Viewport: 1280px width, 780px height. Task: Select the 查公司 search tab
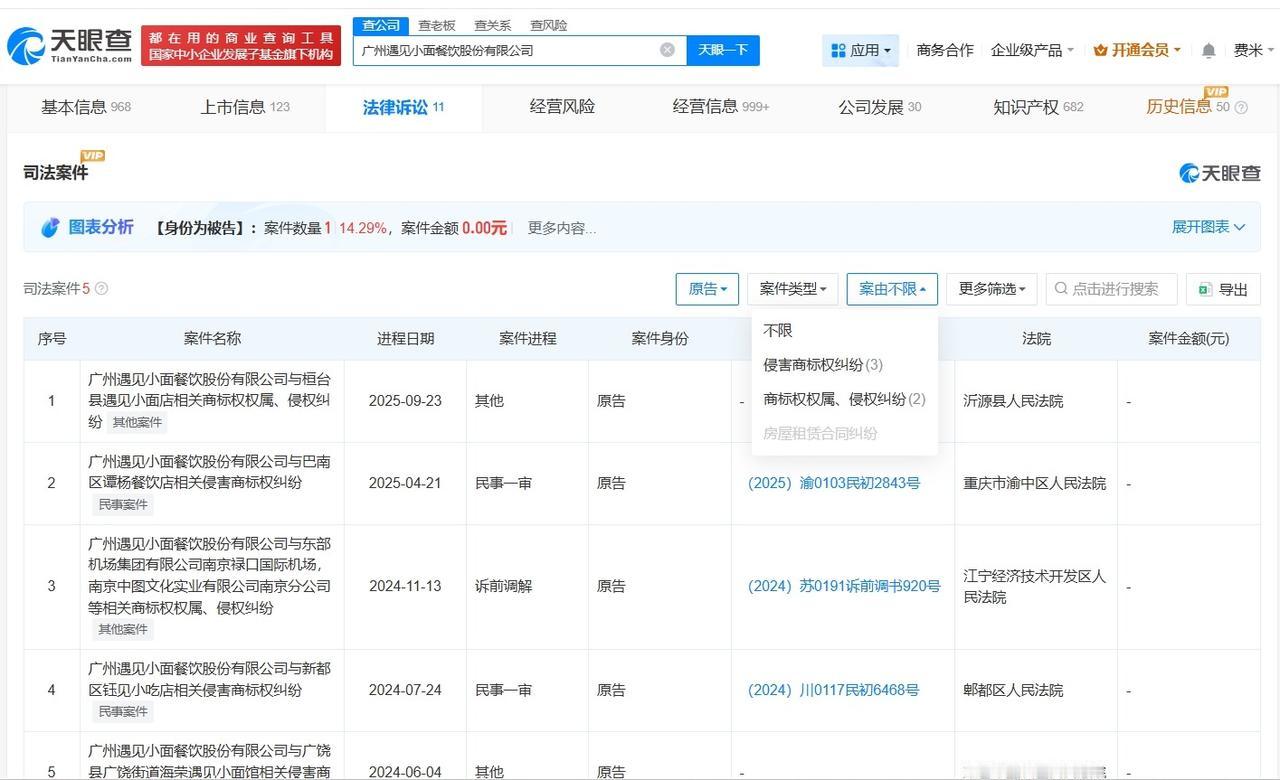(x=381, y=25)
